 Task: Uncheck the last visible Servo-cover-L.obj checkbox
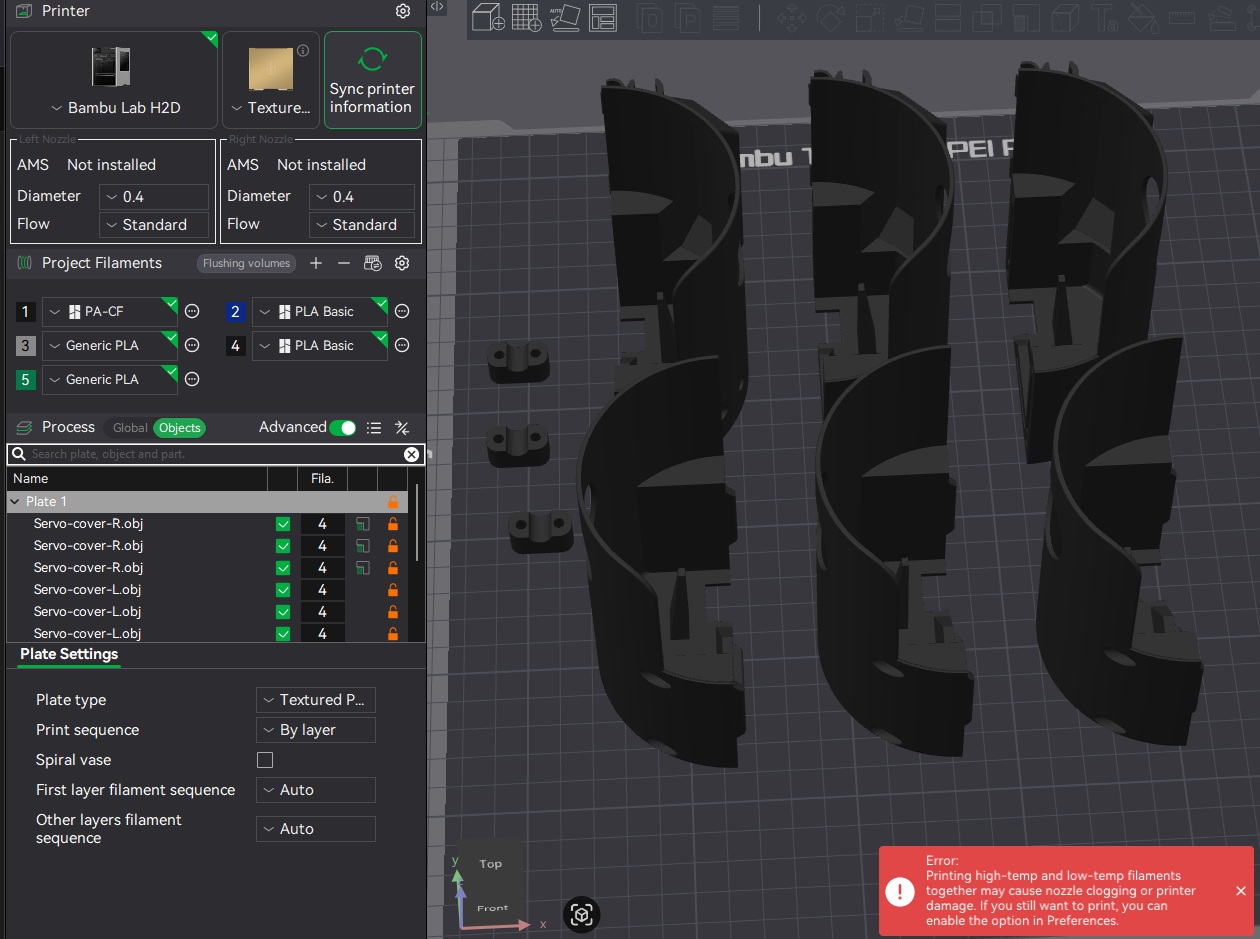pyautogui.click(x=283, y=634)
